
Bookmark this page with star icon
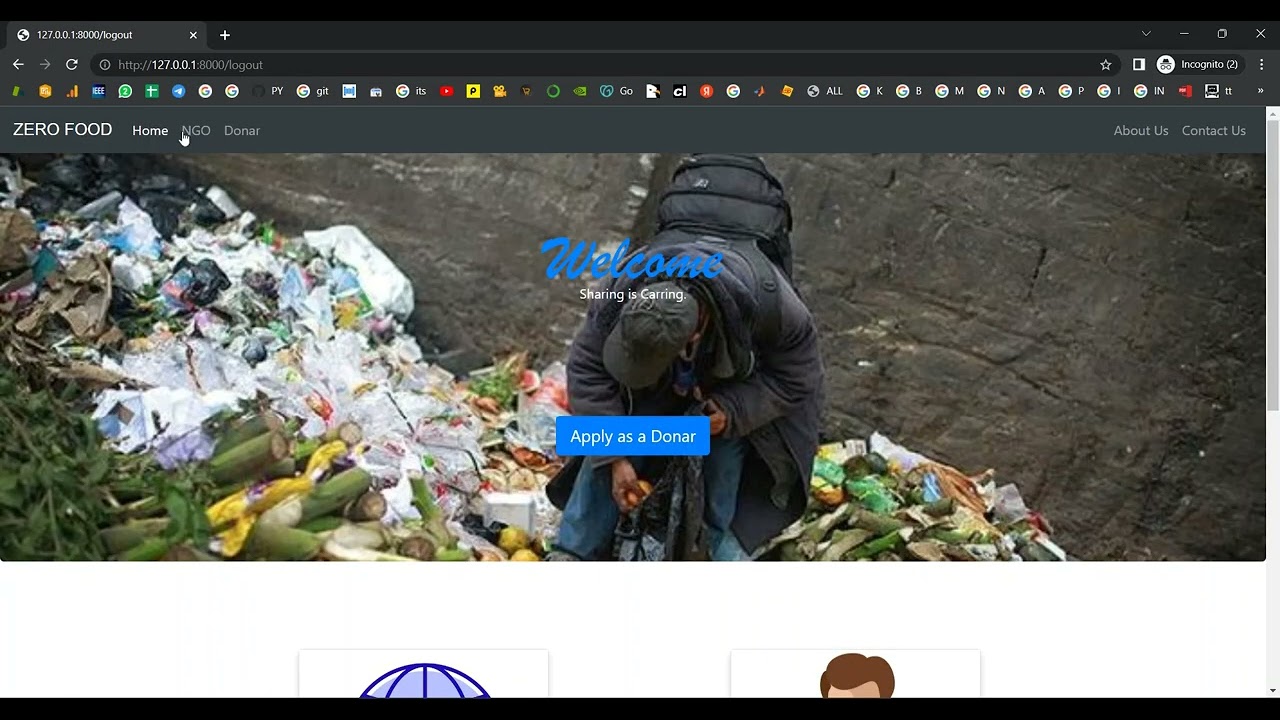point(1106,65)
